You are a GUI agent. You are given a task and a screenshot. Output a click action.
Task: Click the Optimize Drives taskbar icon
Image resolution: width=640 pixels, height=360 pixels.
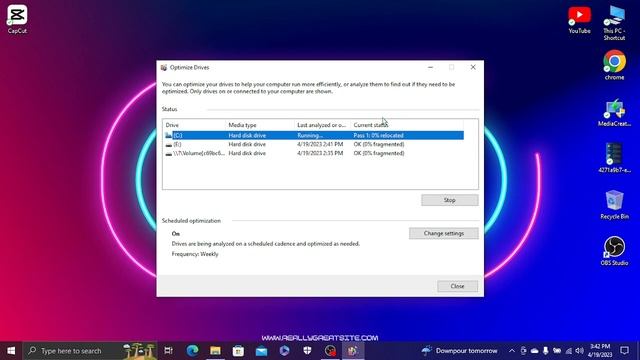click(x=353, y=351)
